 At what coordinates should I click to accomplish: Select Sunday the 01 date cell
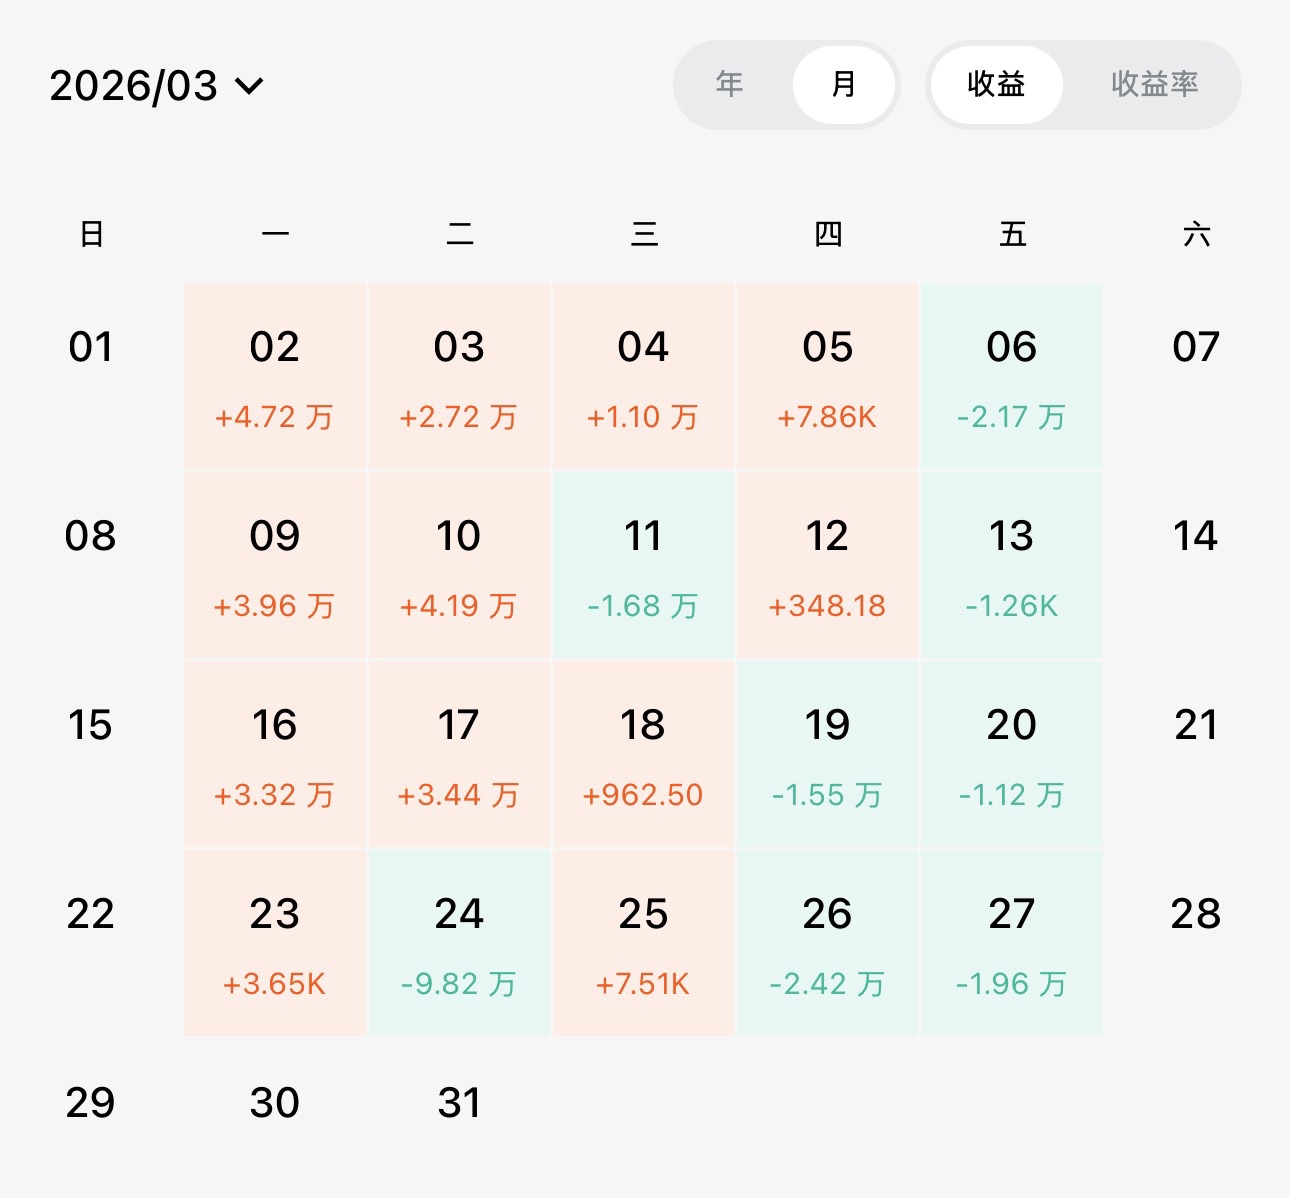(91, 348)
